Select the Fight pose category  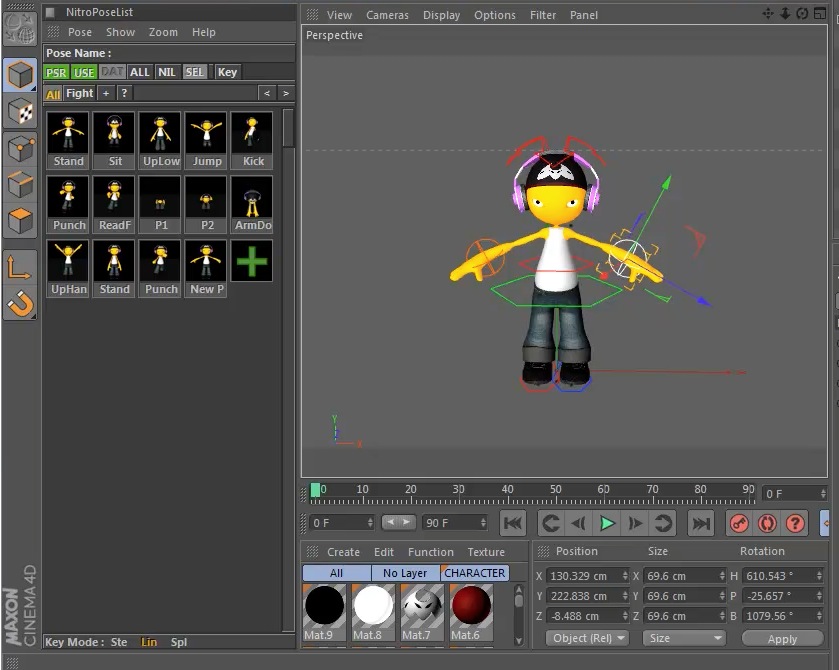[79, 93]
